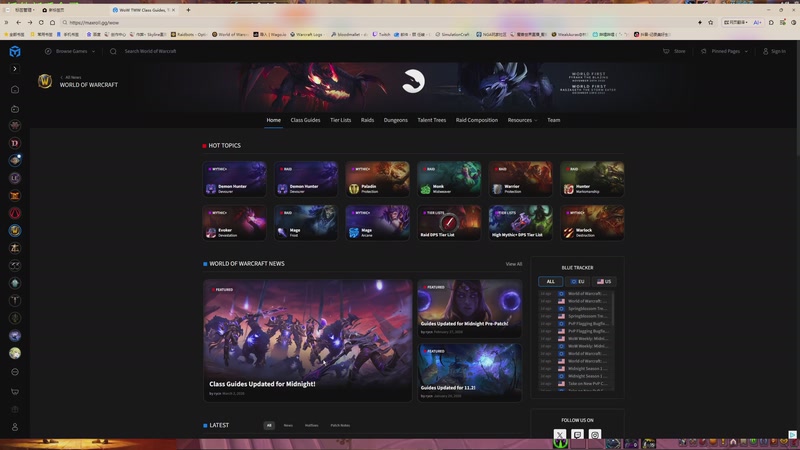The width and height of the screenshot is (800, 450).
Task: Open the Browse Games dropdown
Action: click(x=70, y=51)
